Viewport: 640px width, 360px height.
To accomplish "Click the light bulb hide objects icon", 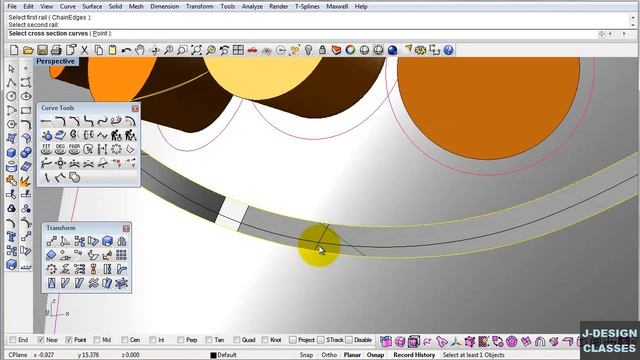I will pyautogui.click(x=309, y=50).
